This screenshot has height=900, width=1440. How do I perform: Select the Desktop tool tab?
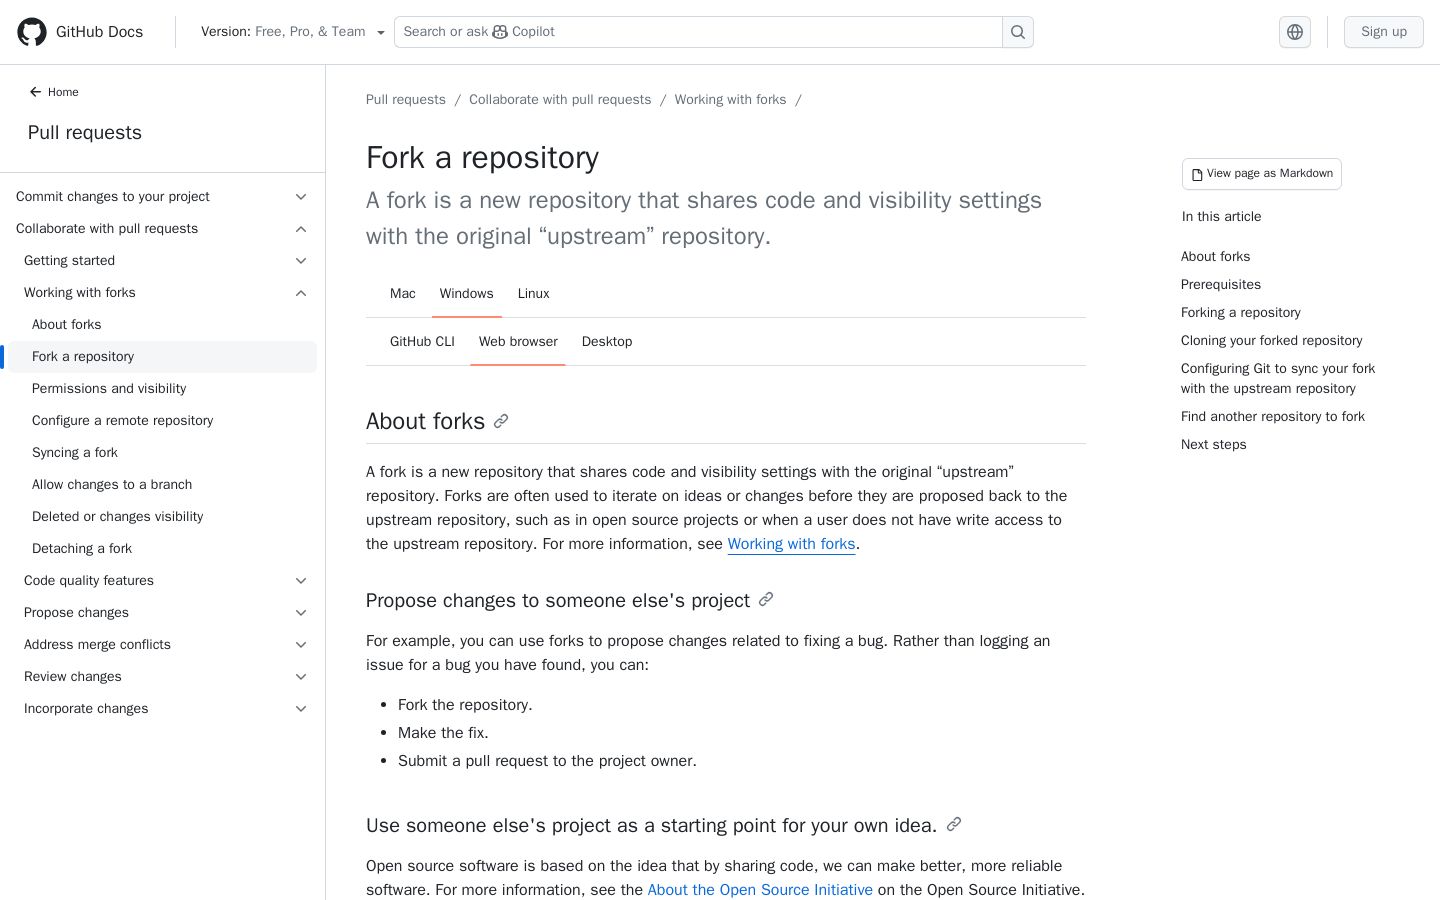pos(607,342)
